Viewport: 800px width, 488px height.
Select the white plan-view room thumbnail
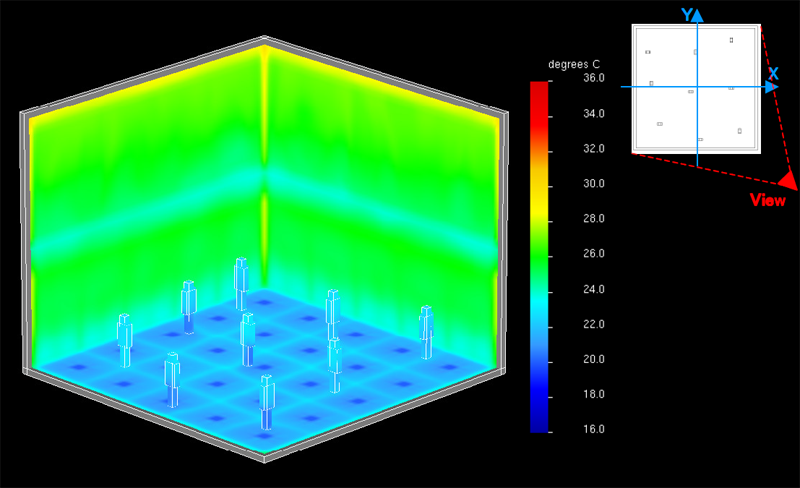[696, 89]
